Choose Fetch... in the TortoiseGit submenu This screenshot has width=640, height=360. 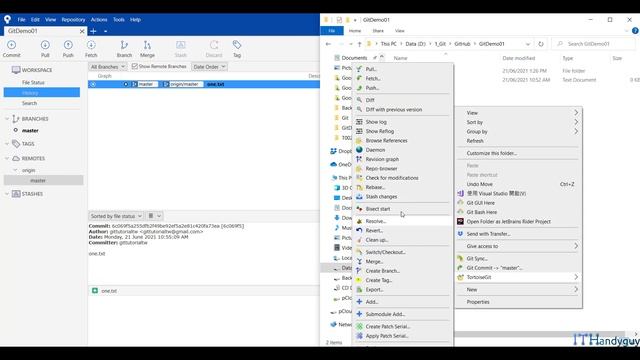[x=403, y=78]
